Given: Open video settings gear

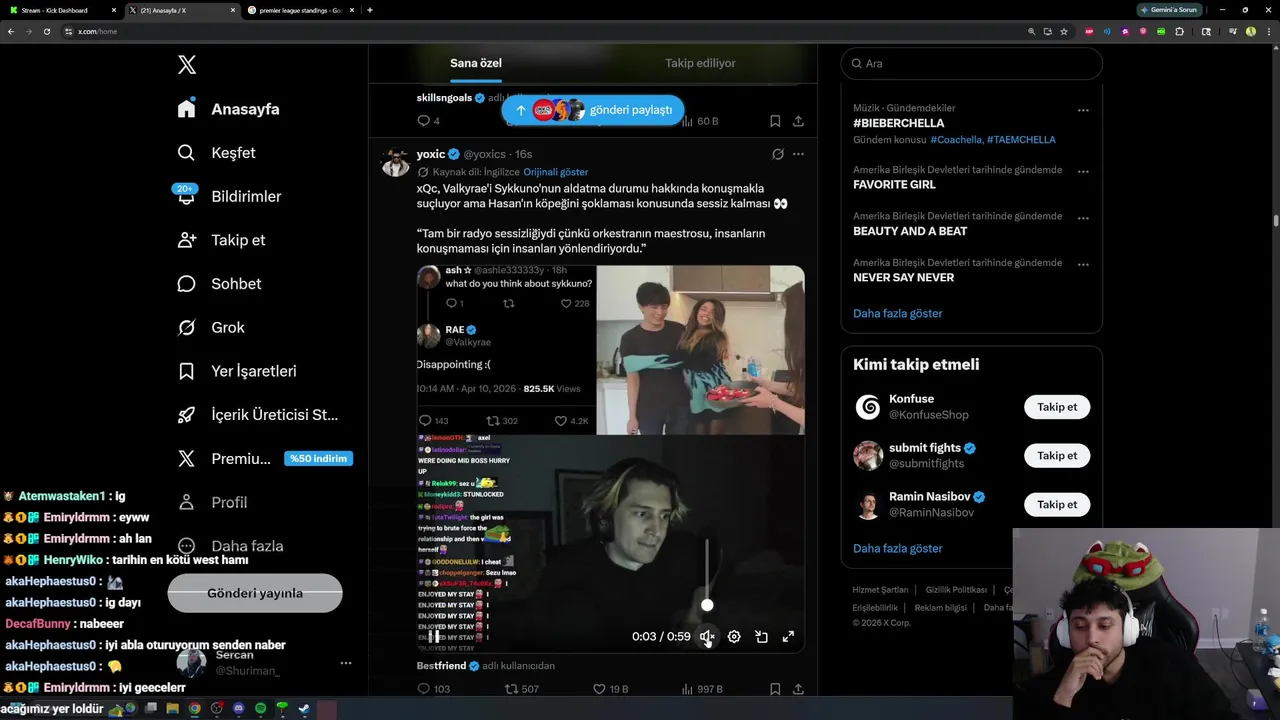Looking at the screenshot, I should coord(734,636).
